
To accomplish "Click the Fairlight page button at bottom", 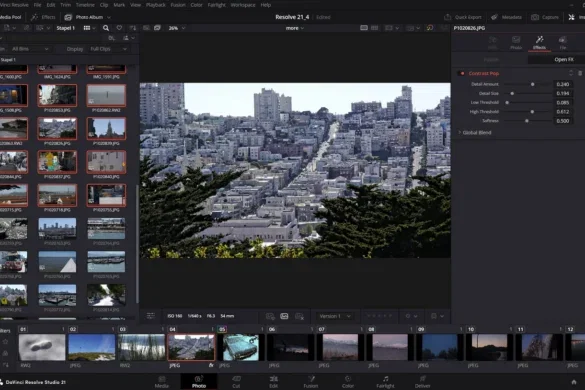I will click(x=385, y=382).
